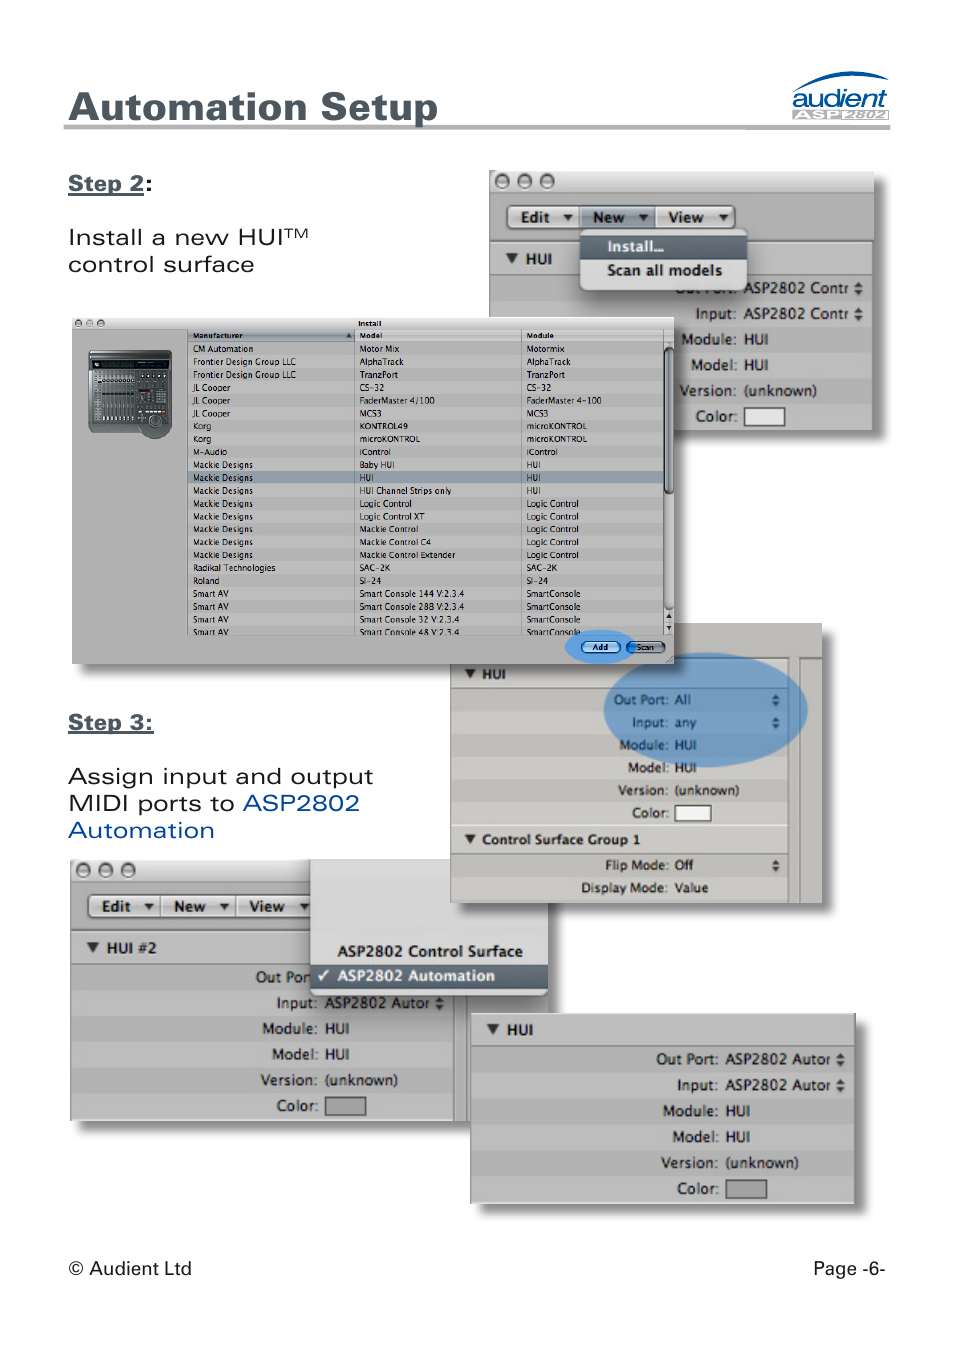Choose ASP2802 Control Surface from port popup
Screen dimensions: 954x1350
pyautogui.click(x=429, y=951)
